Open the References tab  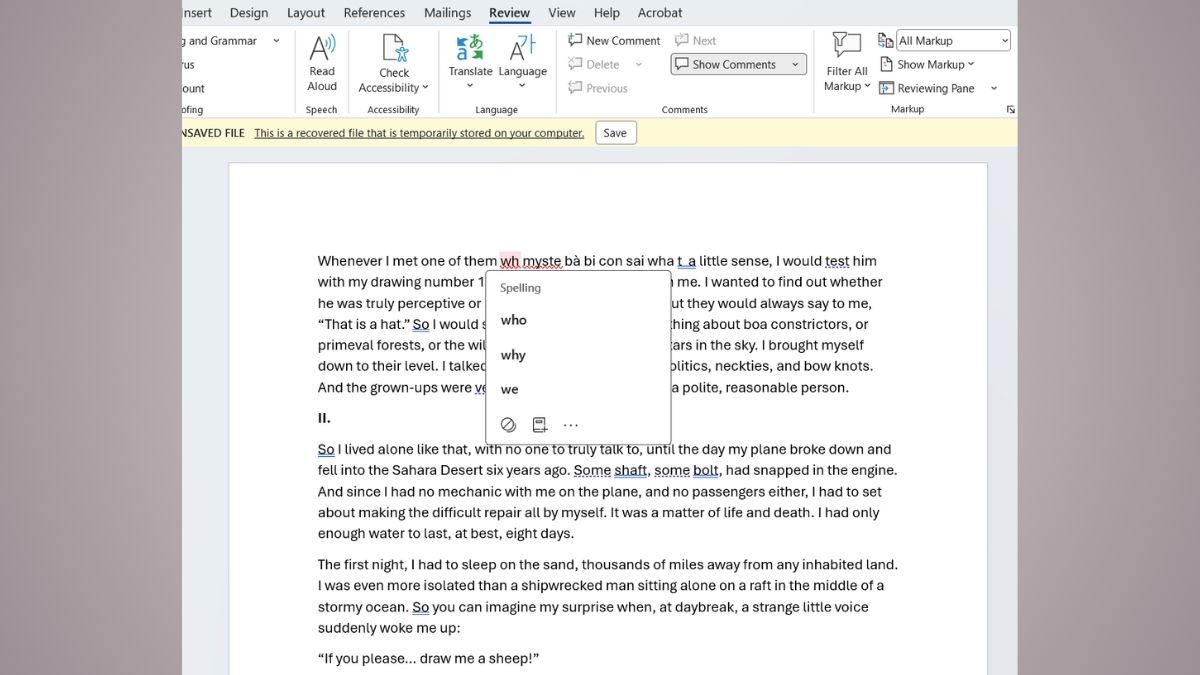pos(374,13)
